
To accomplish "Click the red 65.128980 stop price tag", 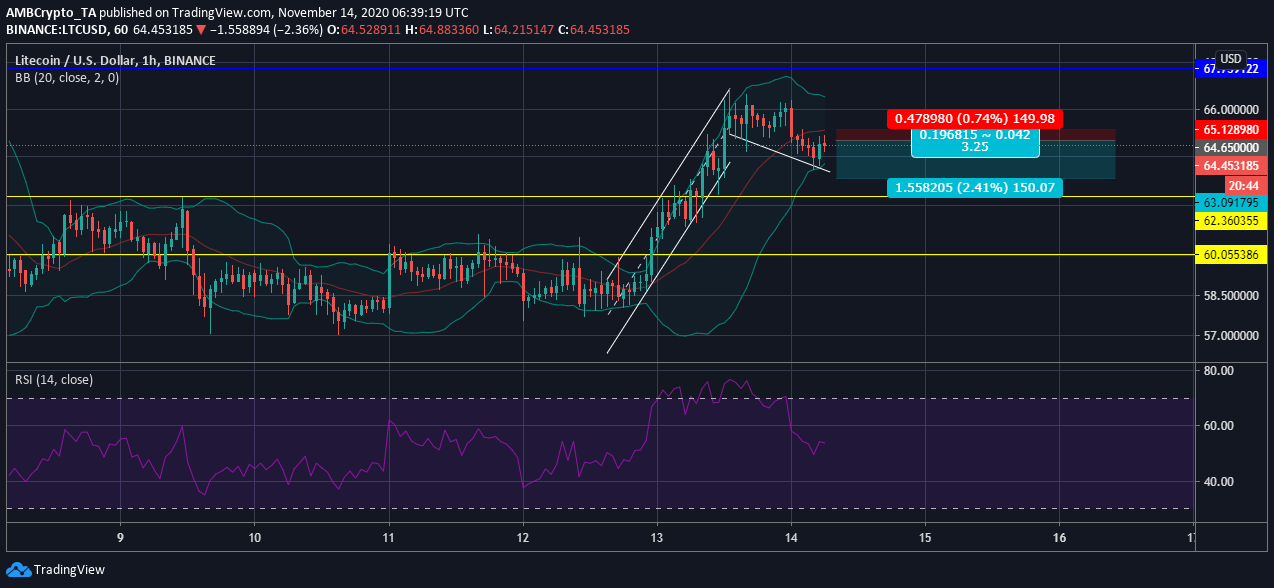I will [x=1234, y=129].
